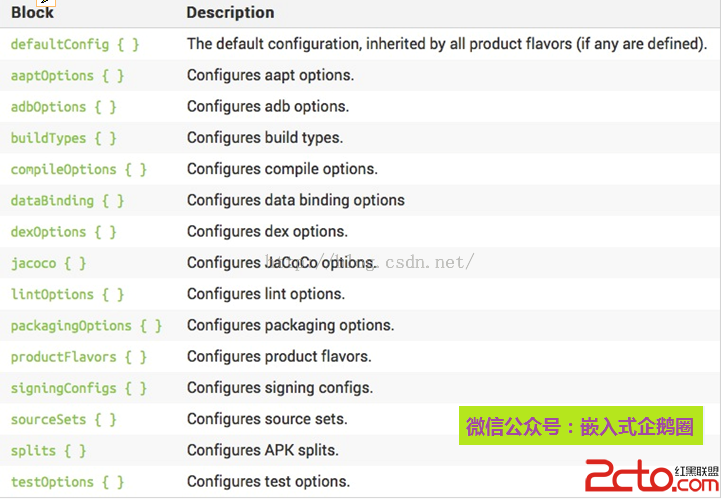Screen dimensions: 722x502
Task: Click the splits { } link
Action: (48, 451)
